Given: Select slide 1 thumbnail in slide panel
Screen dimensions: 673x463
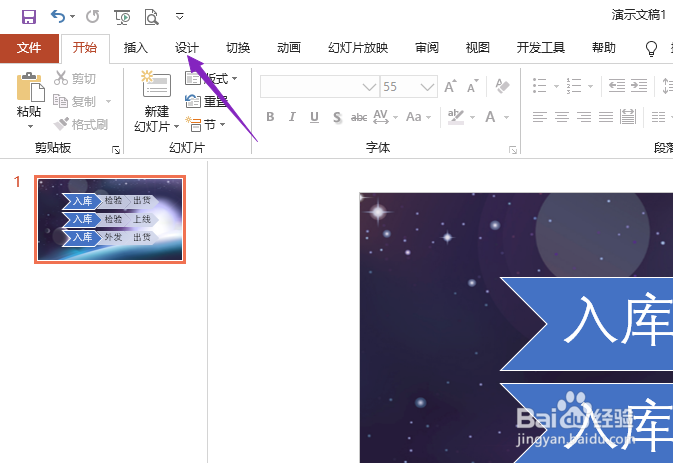Looking at the screenshot, I should [110, 219].
